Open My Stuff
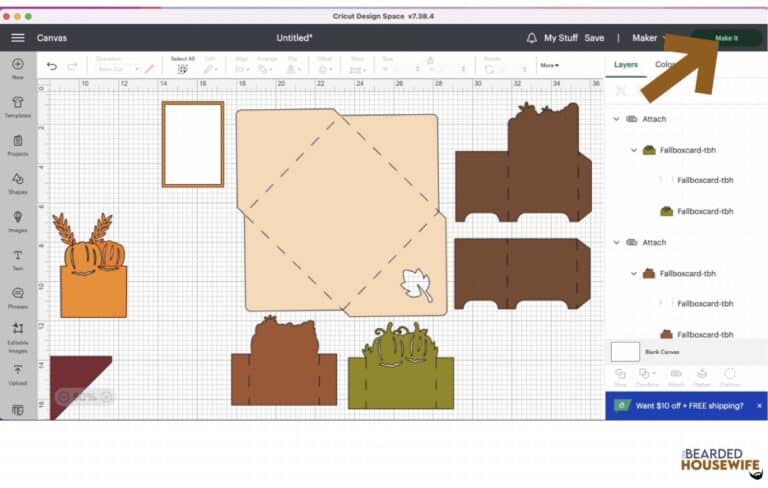Image resolution: width=768 pixels, height=488 pixels. click(561, 38)
